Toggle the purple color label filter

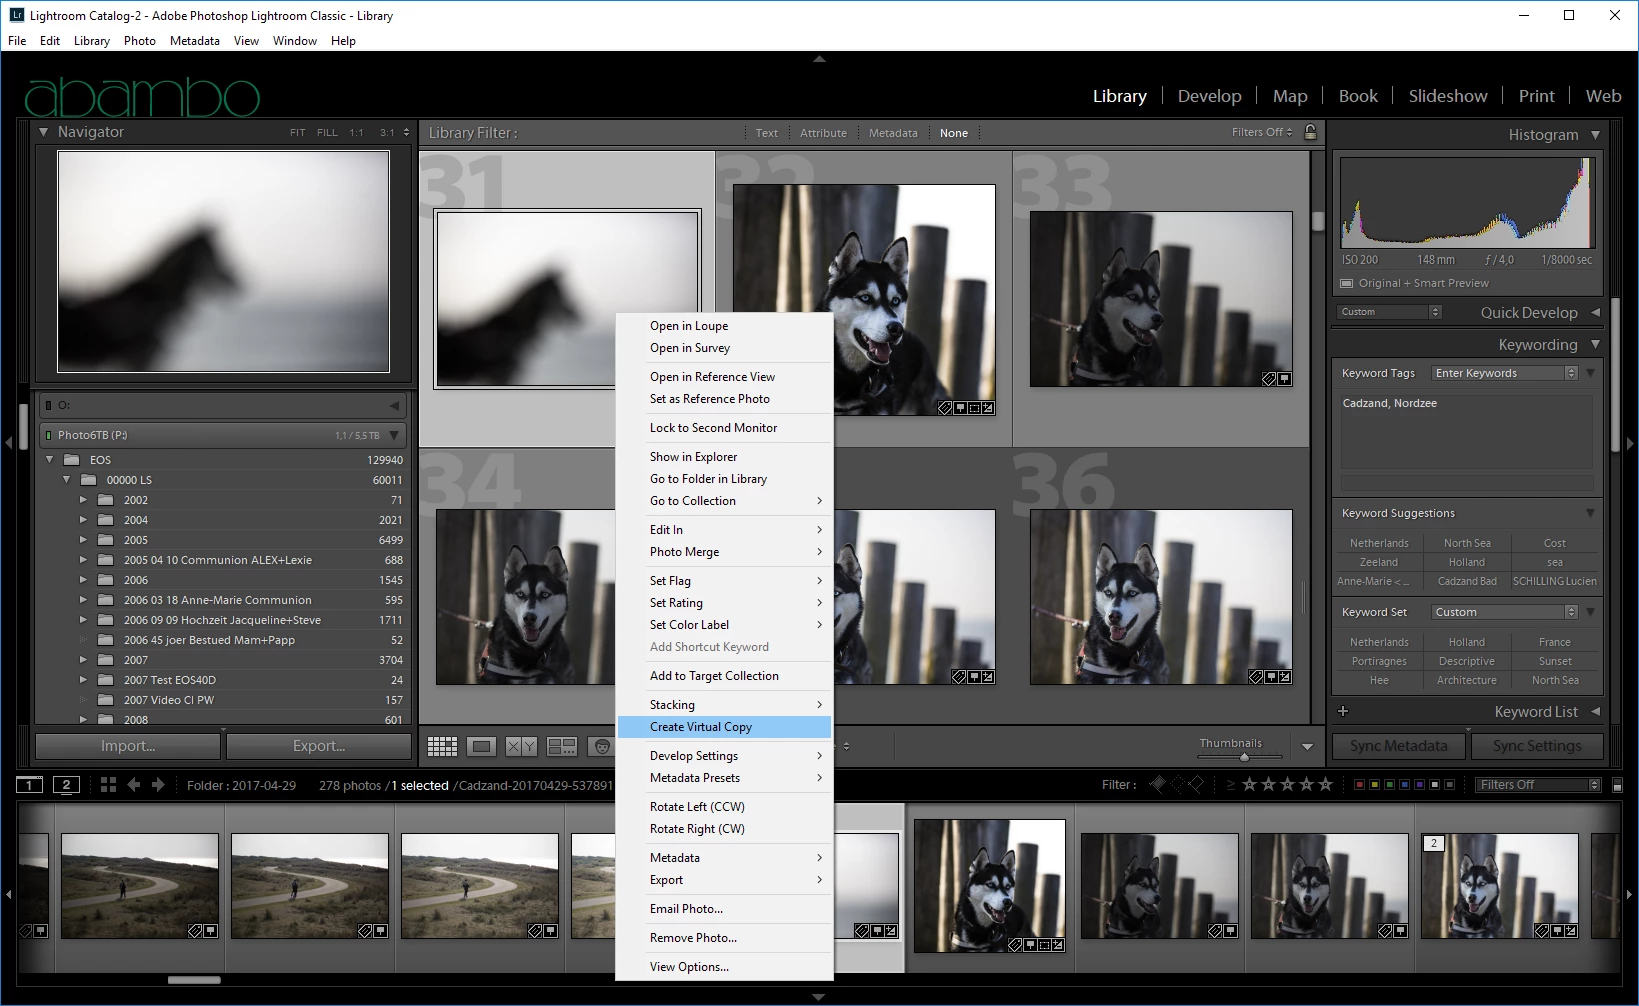tap(1420, 785)
